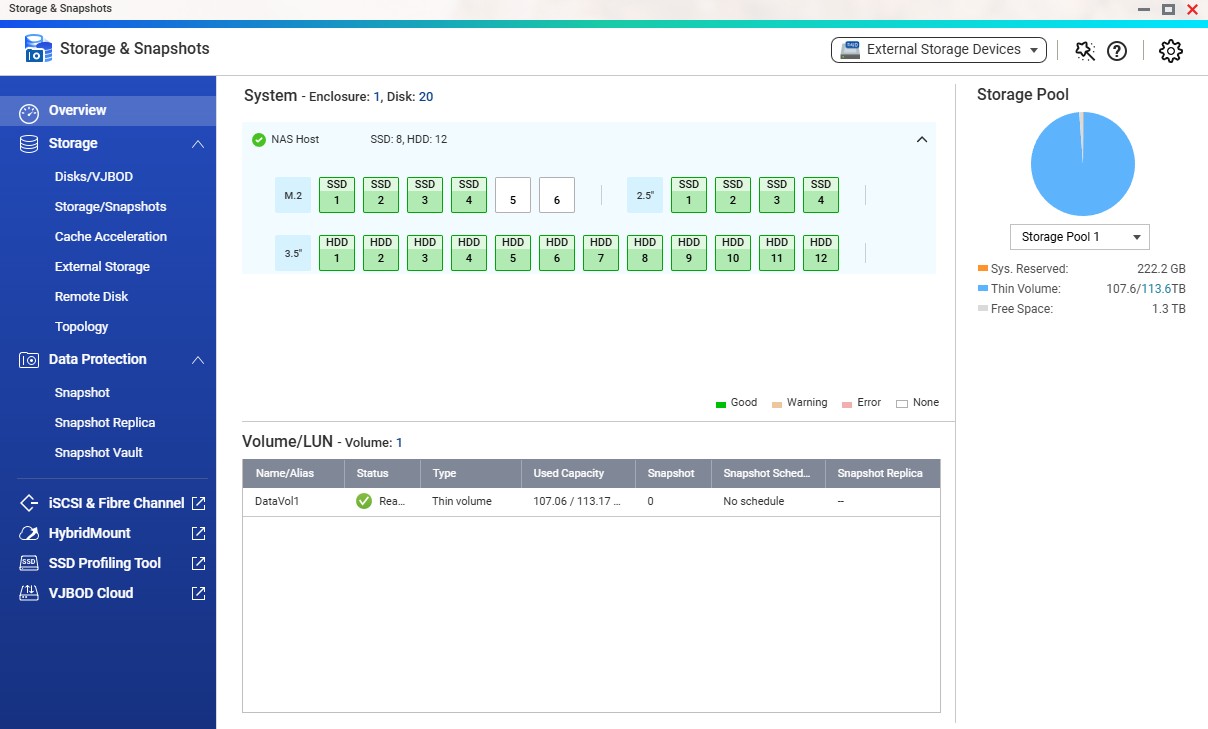Collapse the Storage sidebar section
This screenshot has height=729, width=1208.
click(198, 144)
